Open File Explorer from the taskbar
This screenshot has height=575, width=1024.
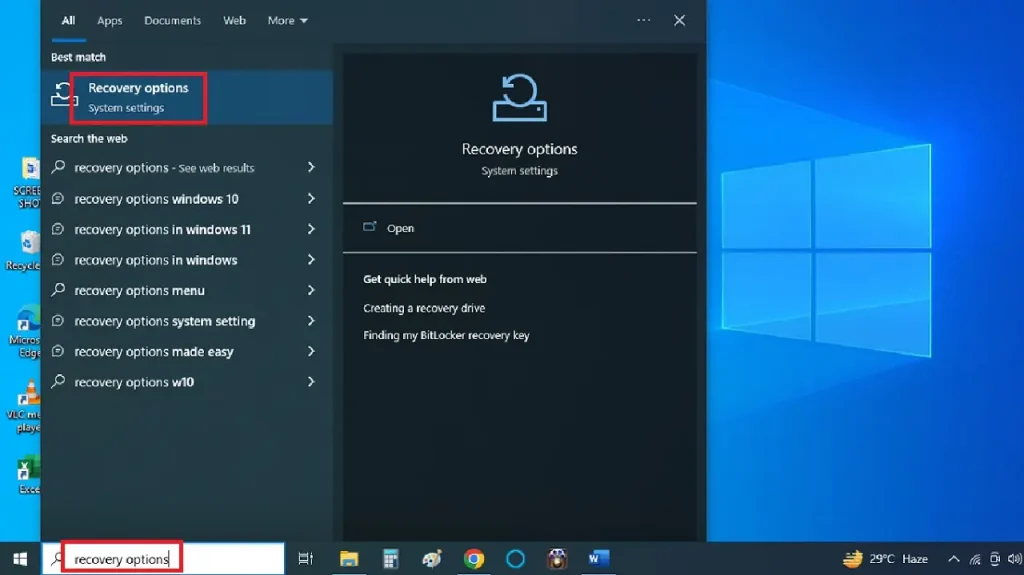click(x=349, y=559)
